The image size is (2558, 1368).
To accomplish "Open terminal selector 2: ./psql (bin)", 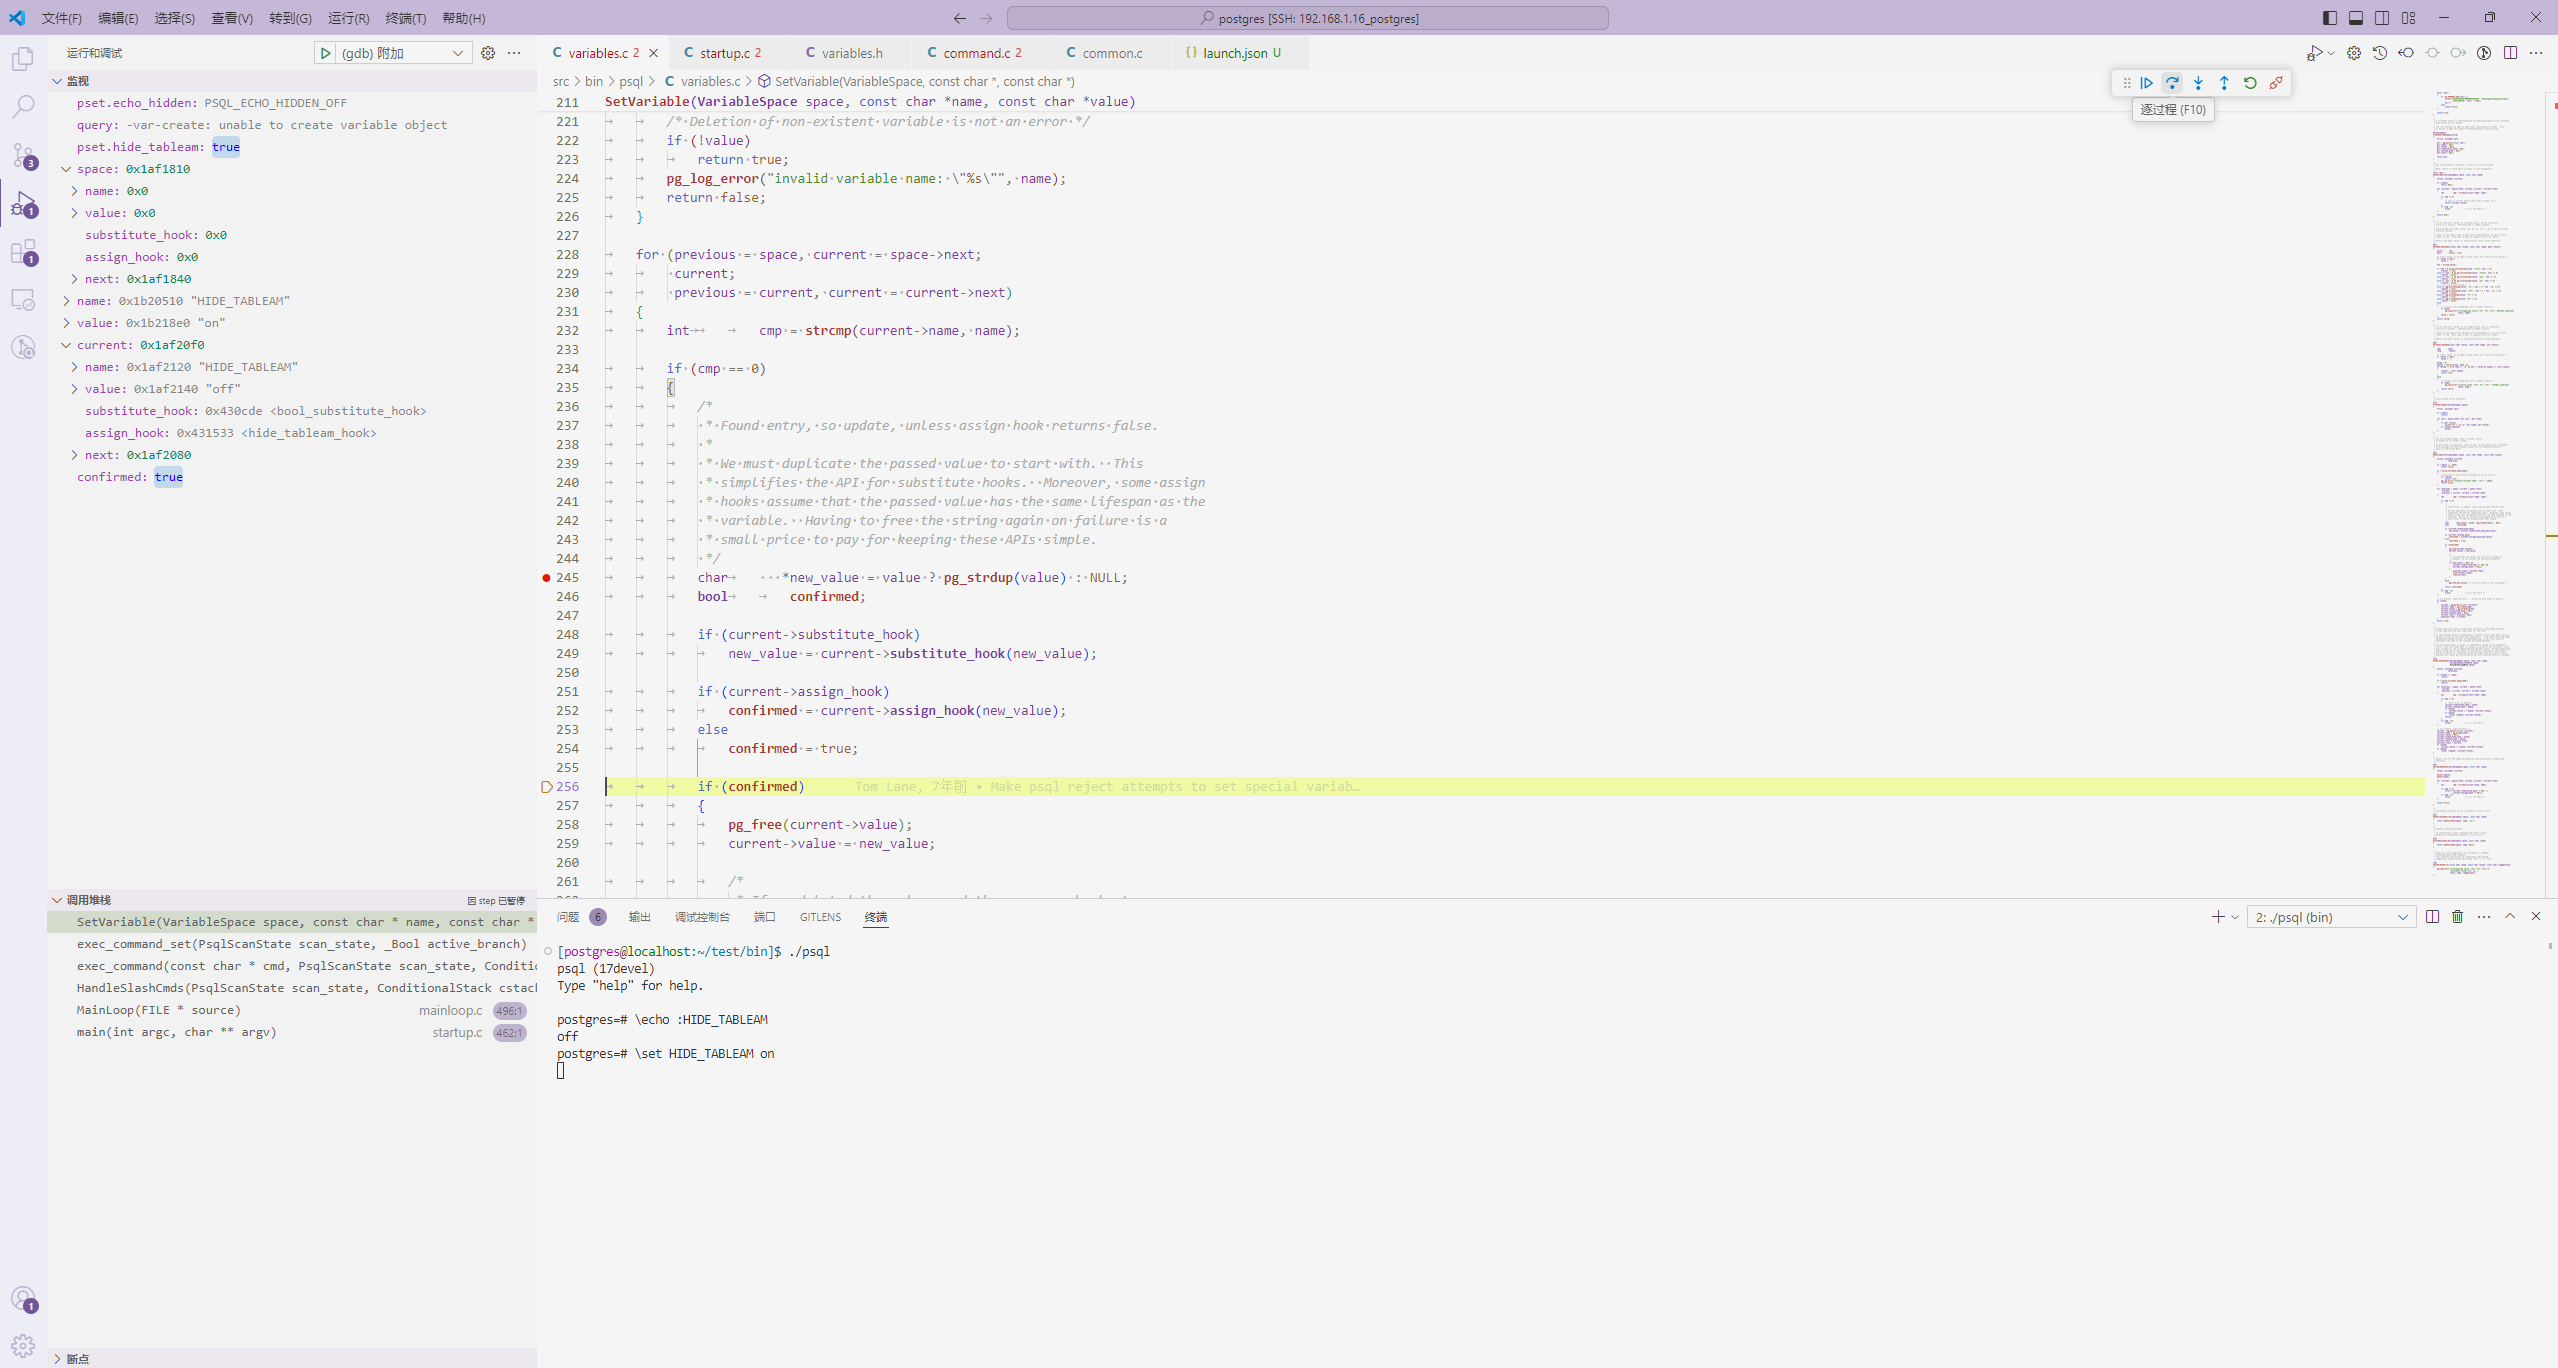I will click(2331, 917).
